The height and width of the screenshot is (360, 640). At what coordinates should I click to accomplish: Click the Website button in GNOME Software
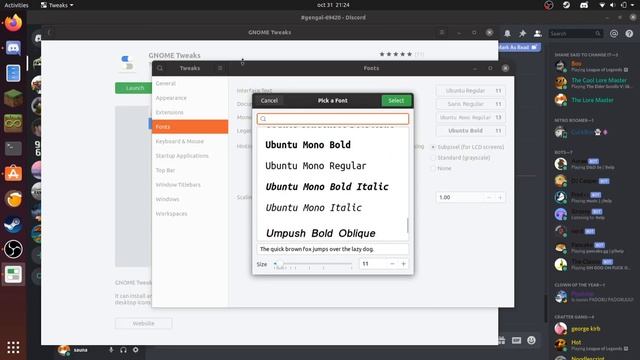[143, 323]
